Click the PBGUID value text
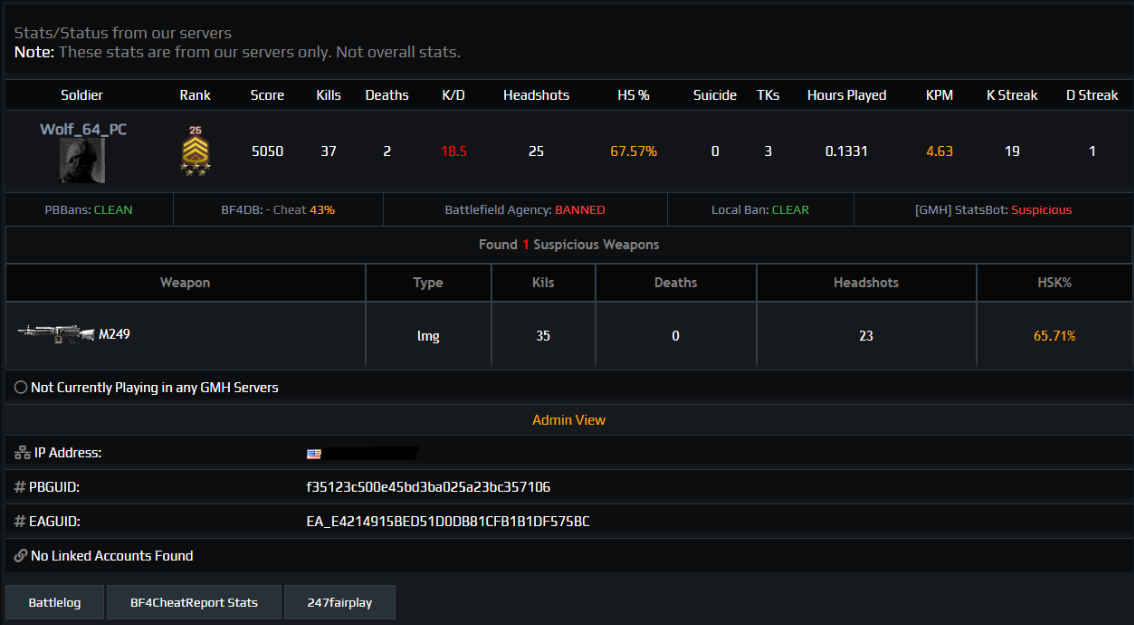This screenshot has width=1134, height=625. click(x=428, y=488)
